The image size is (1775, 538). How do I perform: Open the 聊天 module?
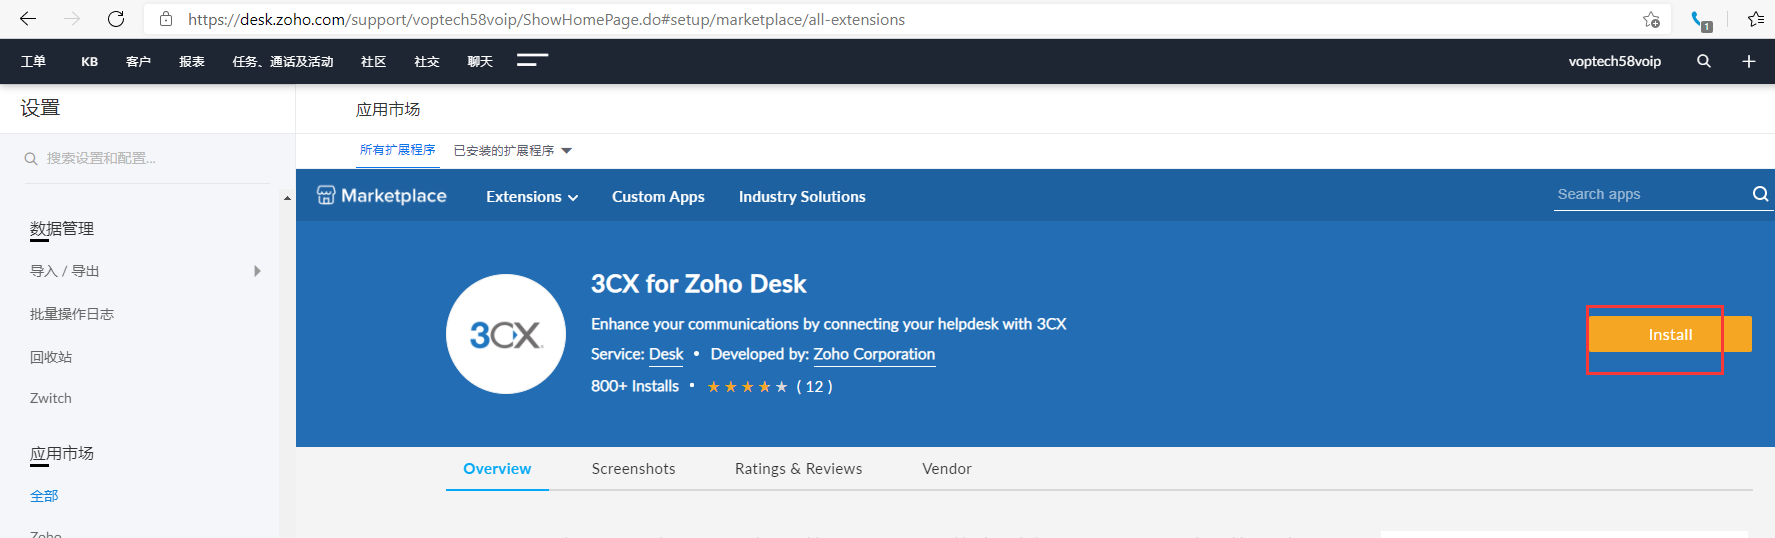tap(480, 61)
